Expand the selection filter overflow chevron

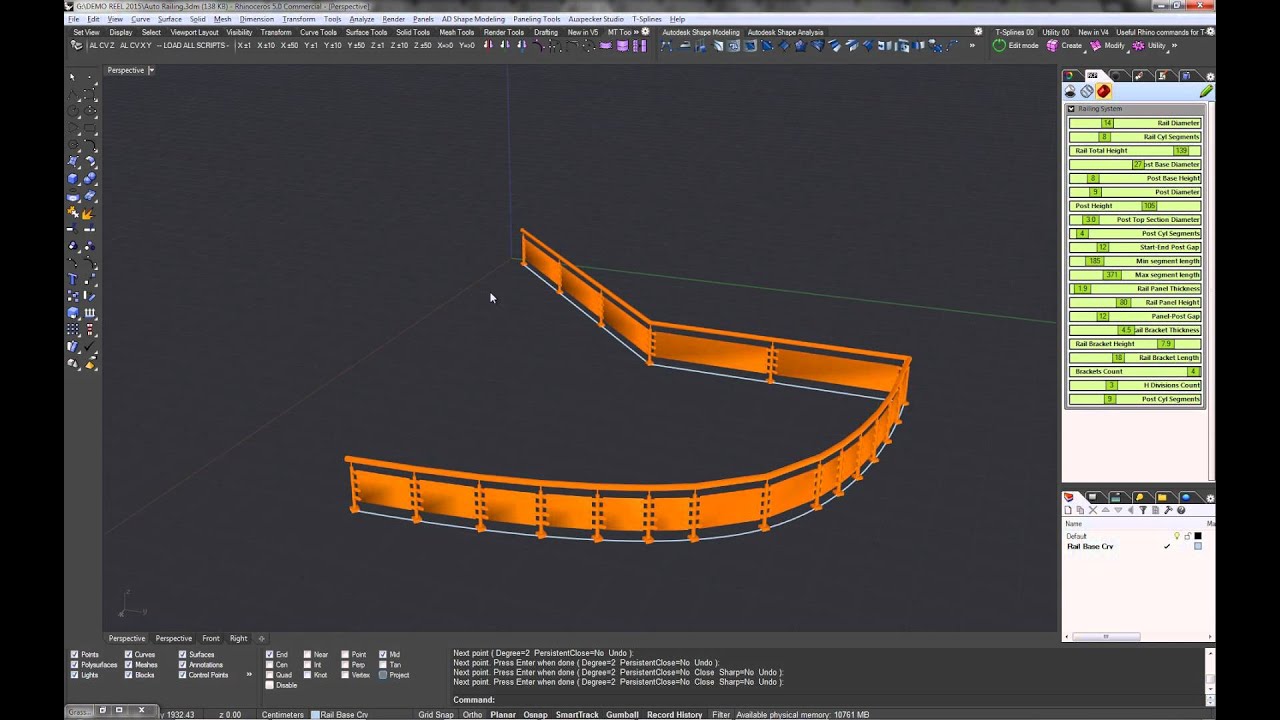tap(249, 674)
